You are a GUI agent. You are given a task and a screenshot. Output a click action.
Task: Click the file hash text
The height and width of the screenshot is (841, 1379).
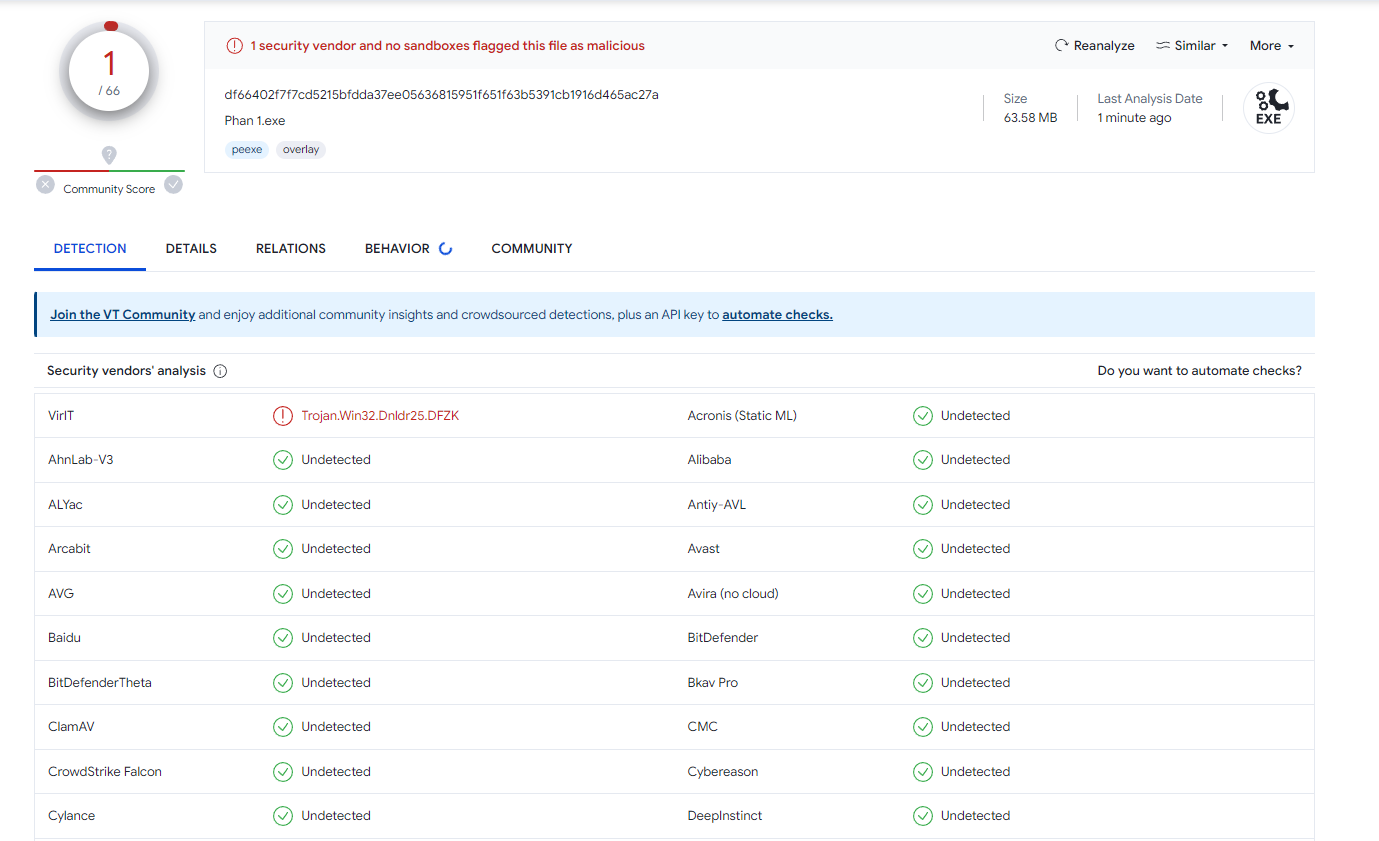point(441,95)
